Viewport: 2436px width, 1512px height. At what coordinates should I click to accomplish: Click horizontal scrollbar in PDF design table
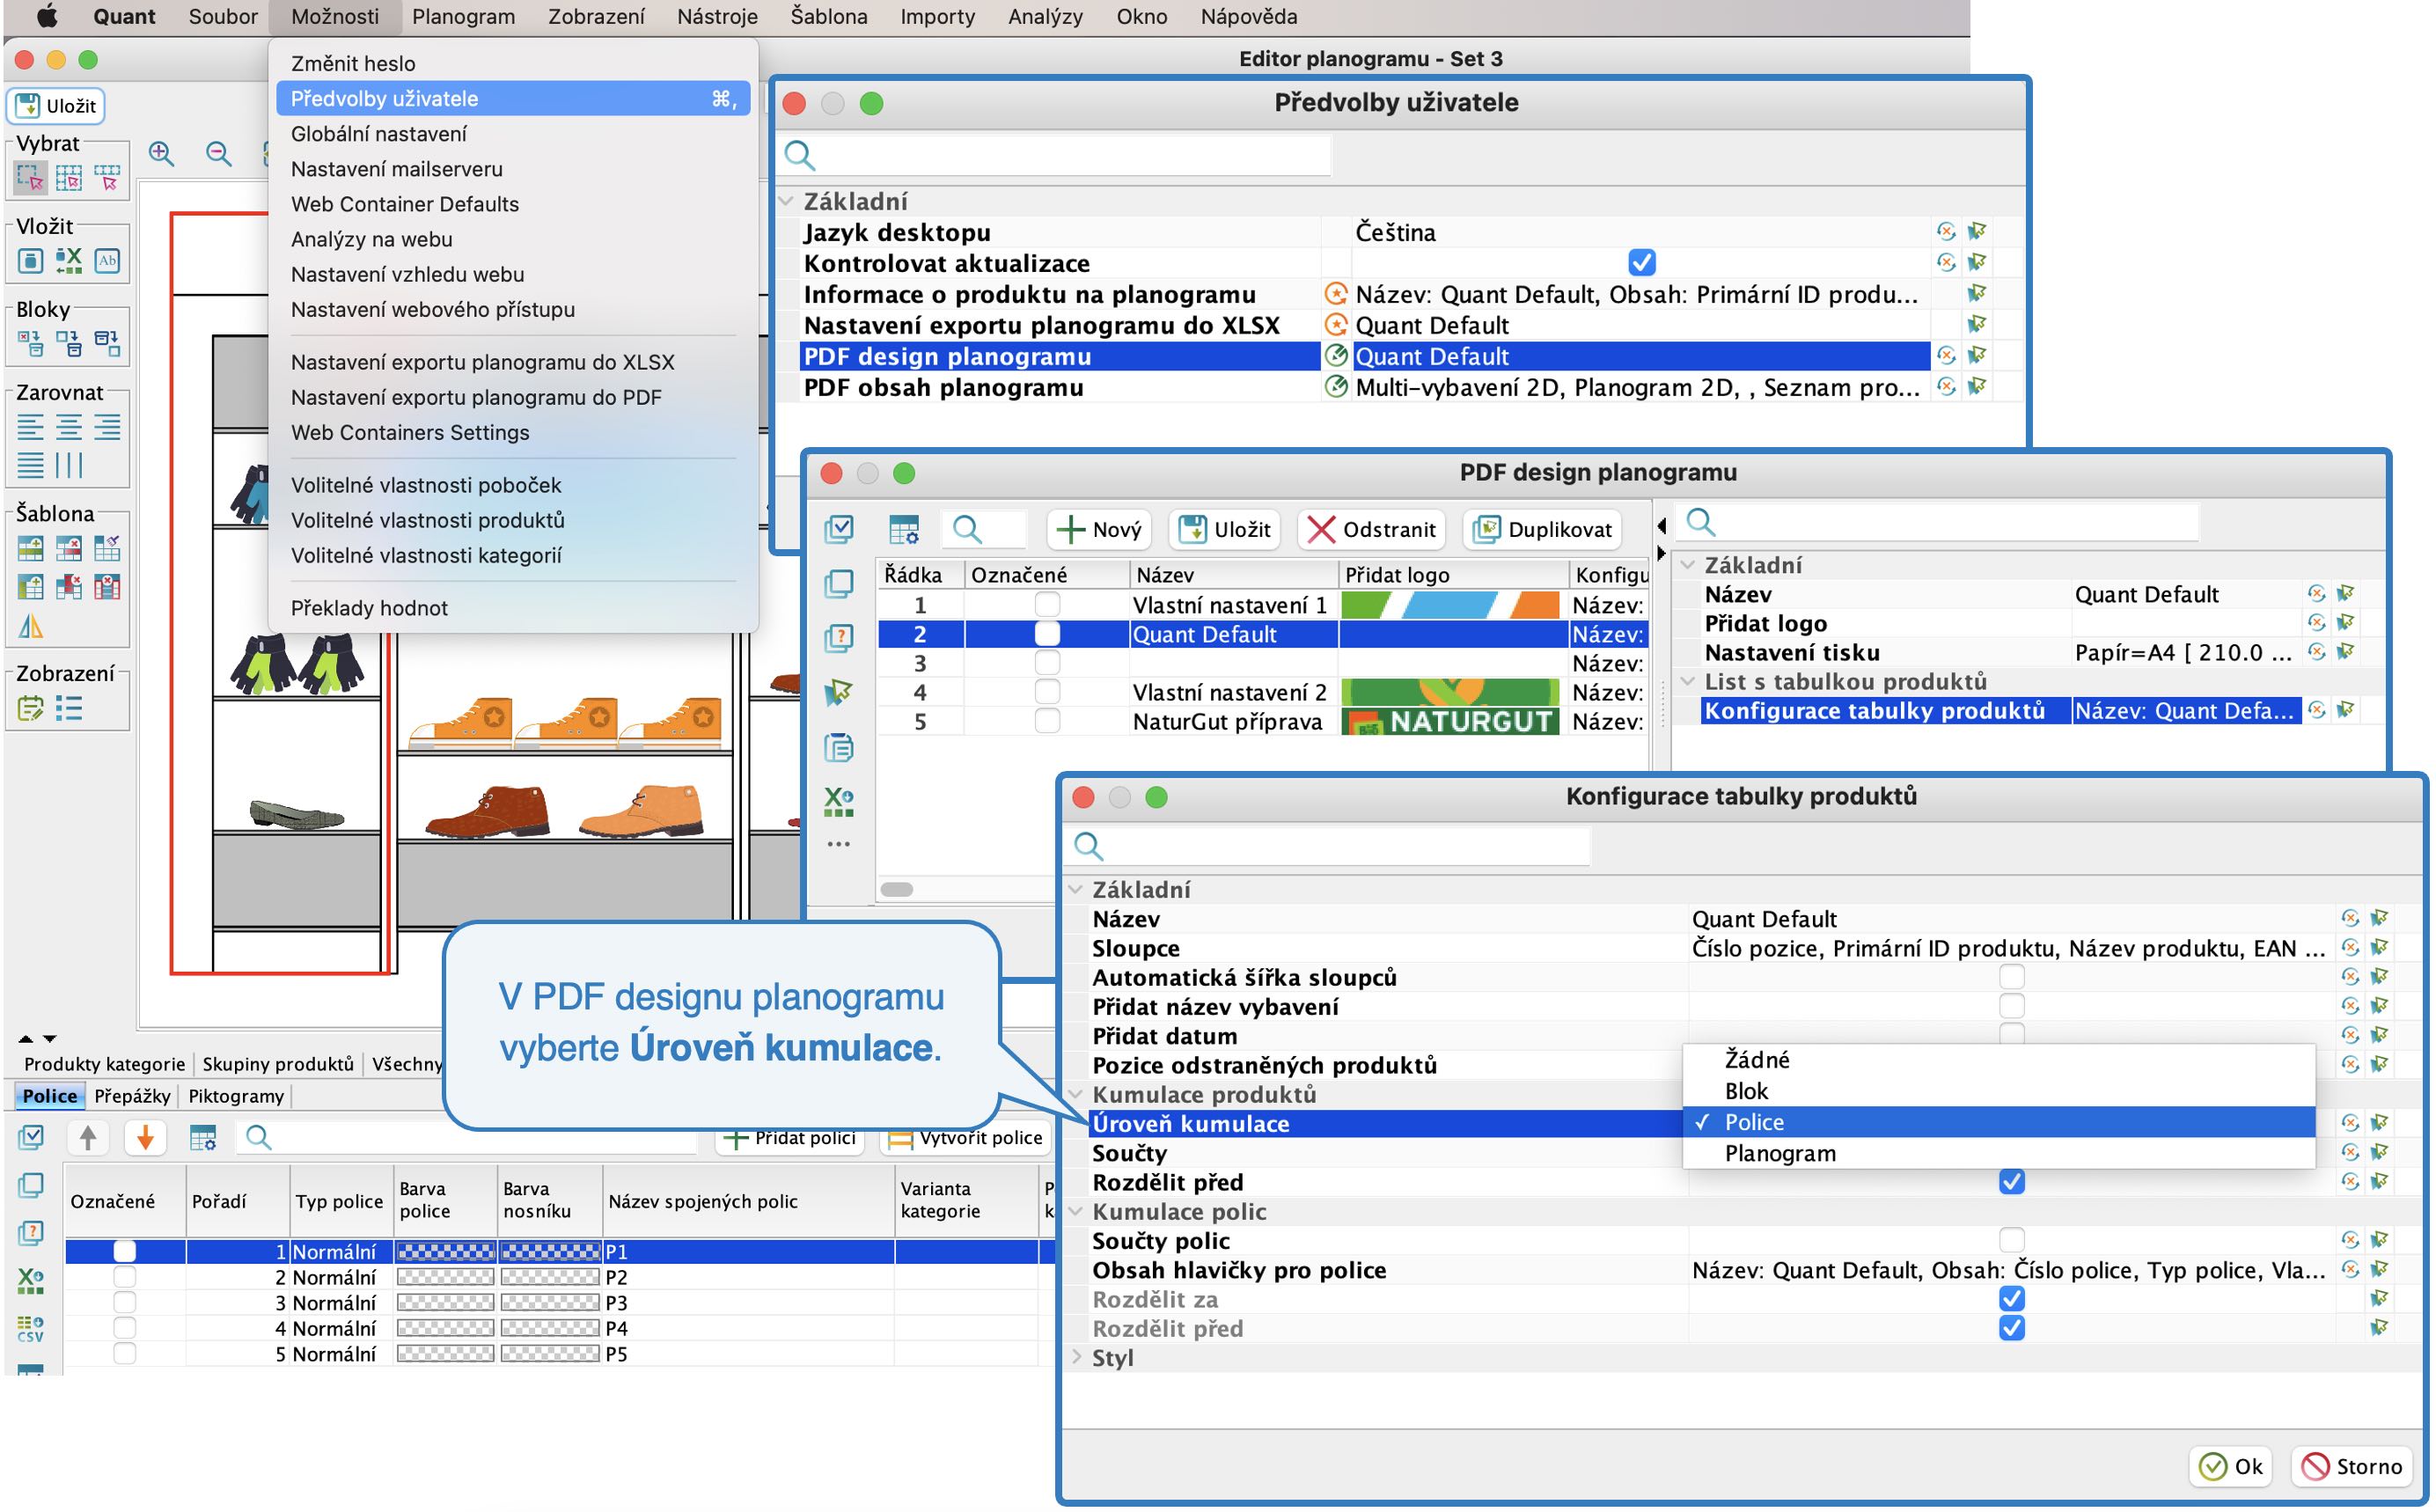[x=897, y=890]
